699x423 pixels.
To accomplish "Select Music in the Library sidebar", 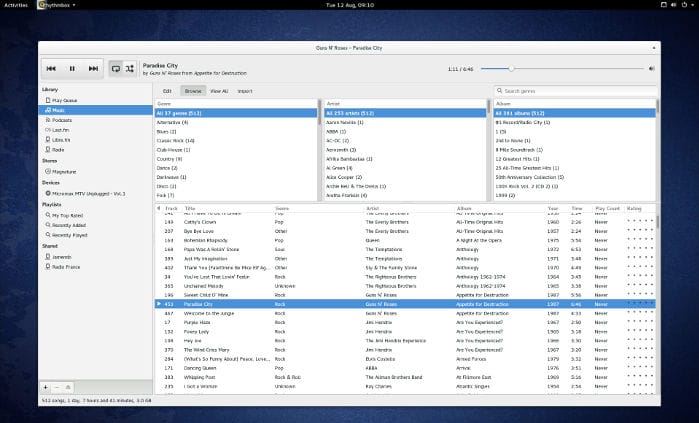I will click(95, 110).
